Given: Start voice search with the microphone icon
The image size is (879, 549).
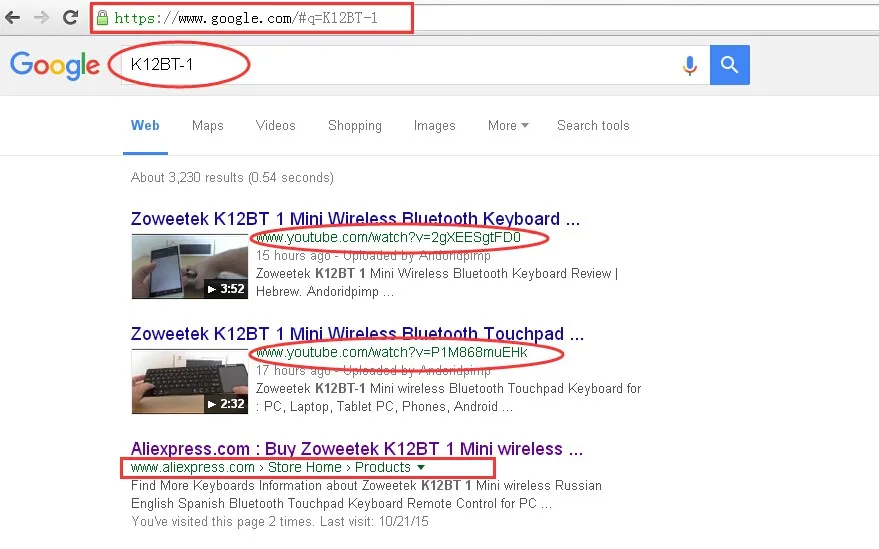Looking at the screenshot, I should 690,66.
